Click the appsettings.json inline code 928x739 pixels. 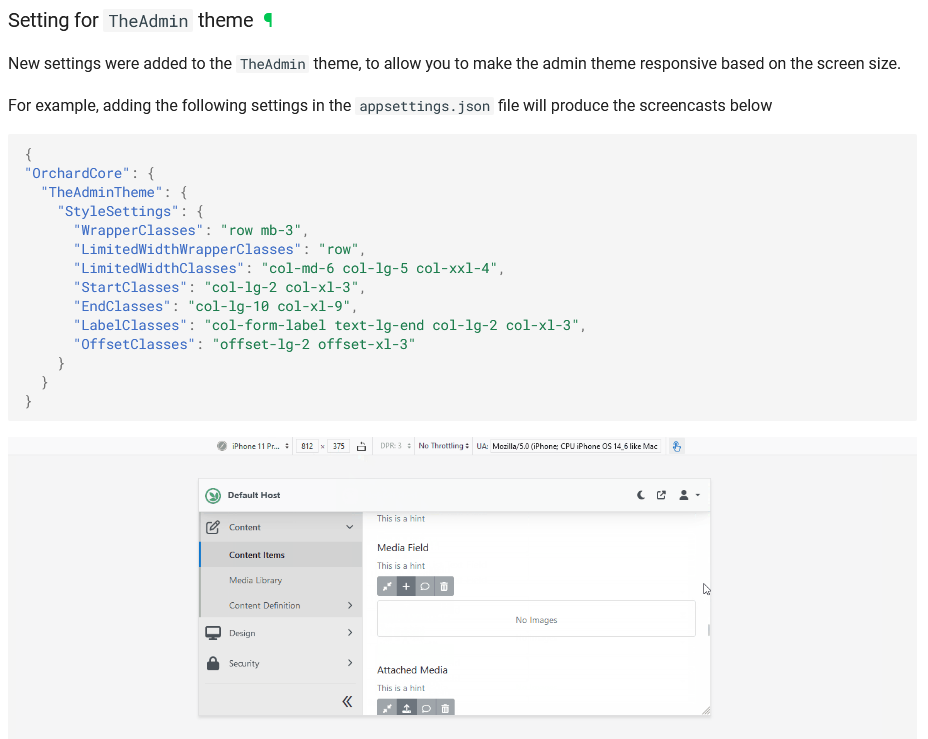(424, 106)
